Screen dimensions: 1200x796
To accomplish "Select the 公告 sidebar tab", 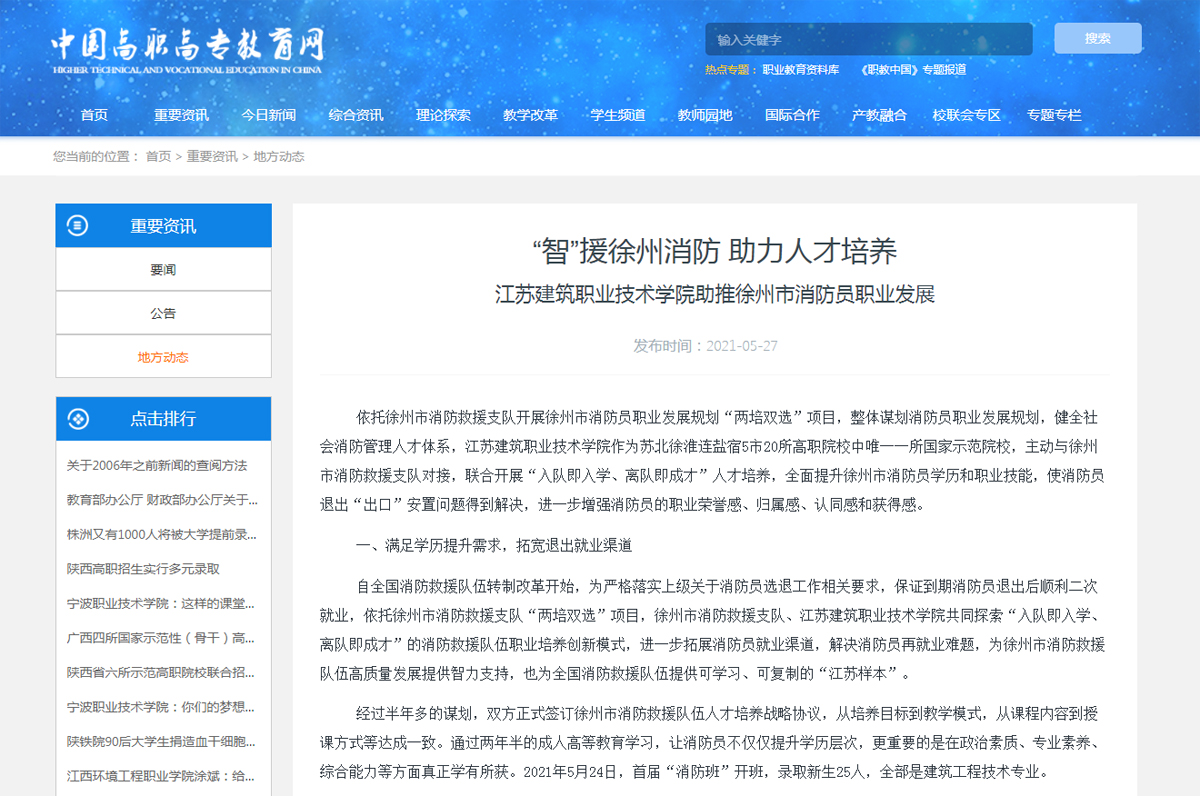I will tap(163, 313).
